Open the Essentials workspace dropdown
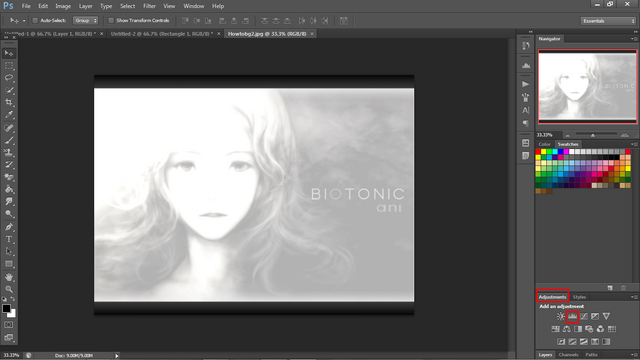The height and width of the screenshot is (360, 640). click(x=608, y=21)
